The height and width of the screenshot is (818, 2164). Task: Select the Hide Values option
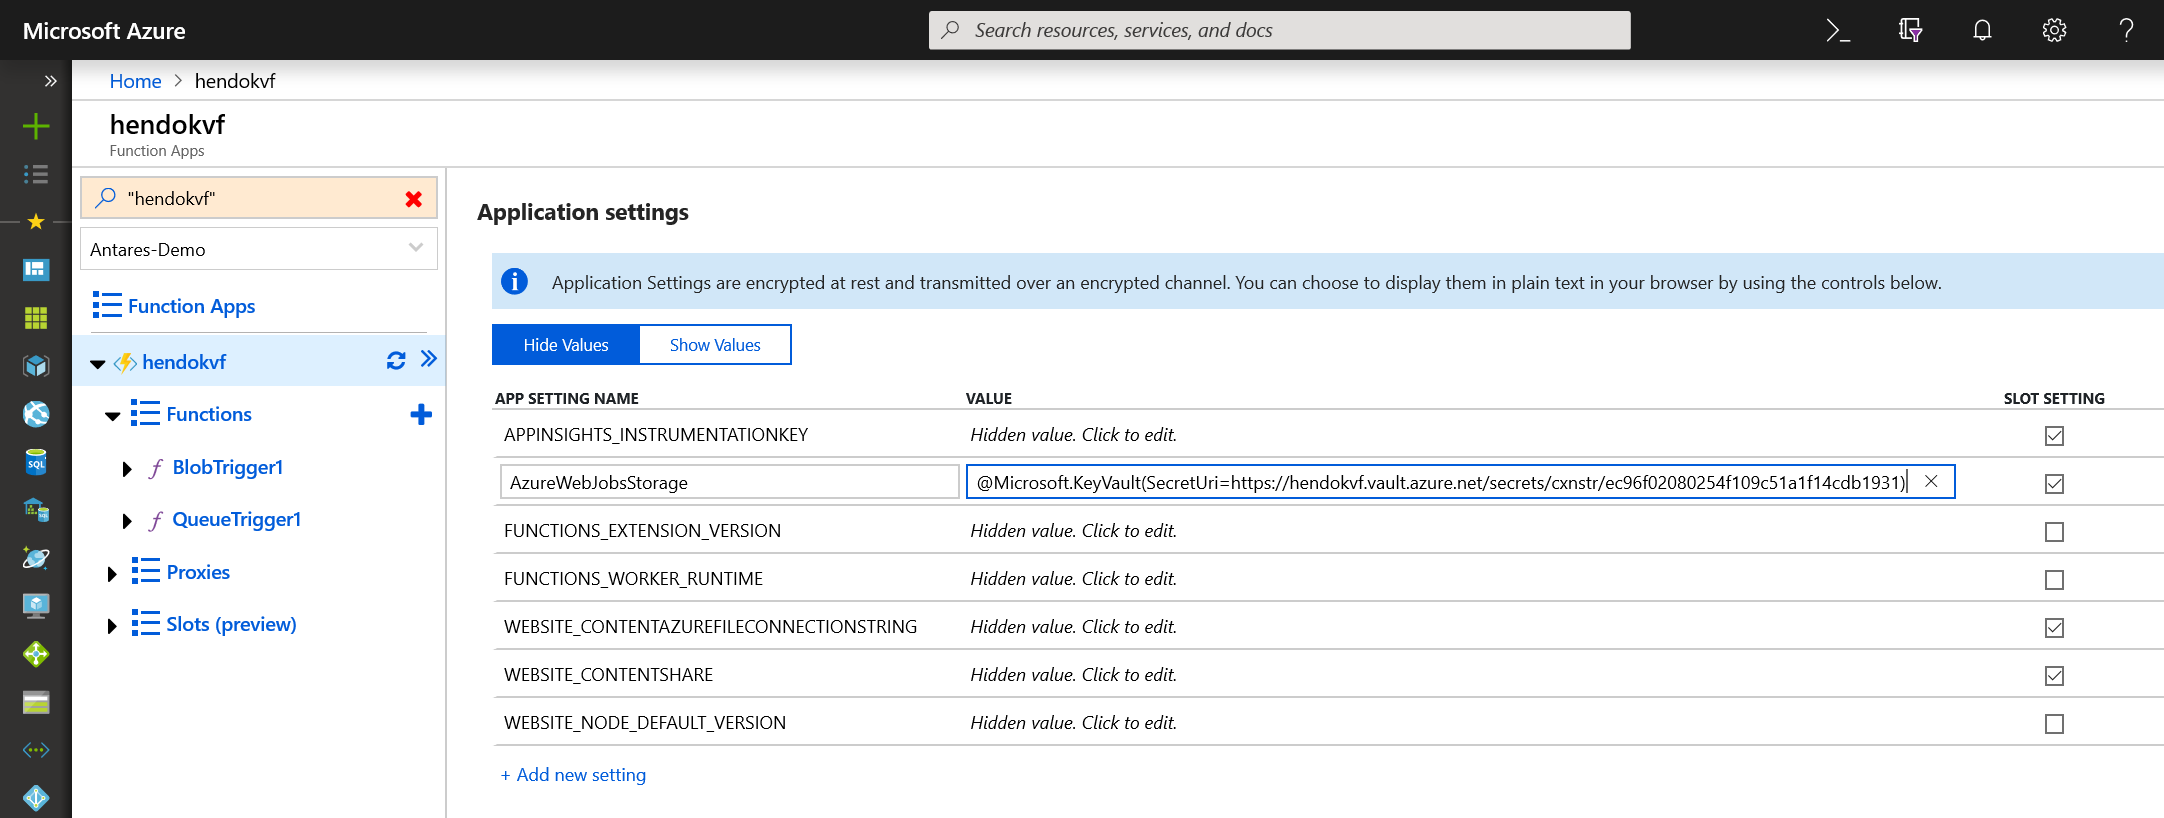click(x=566, y=345)
